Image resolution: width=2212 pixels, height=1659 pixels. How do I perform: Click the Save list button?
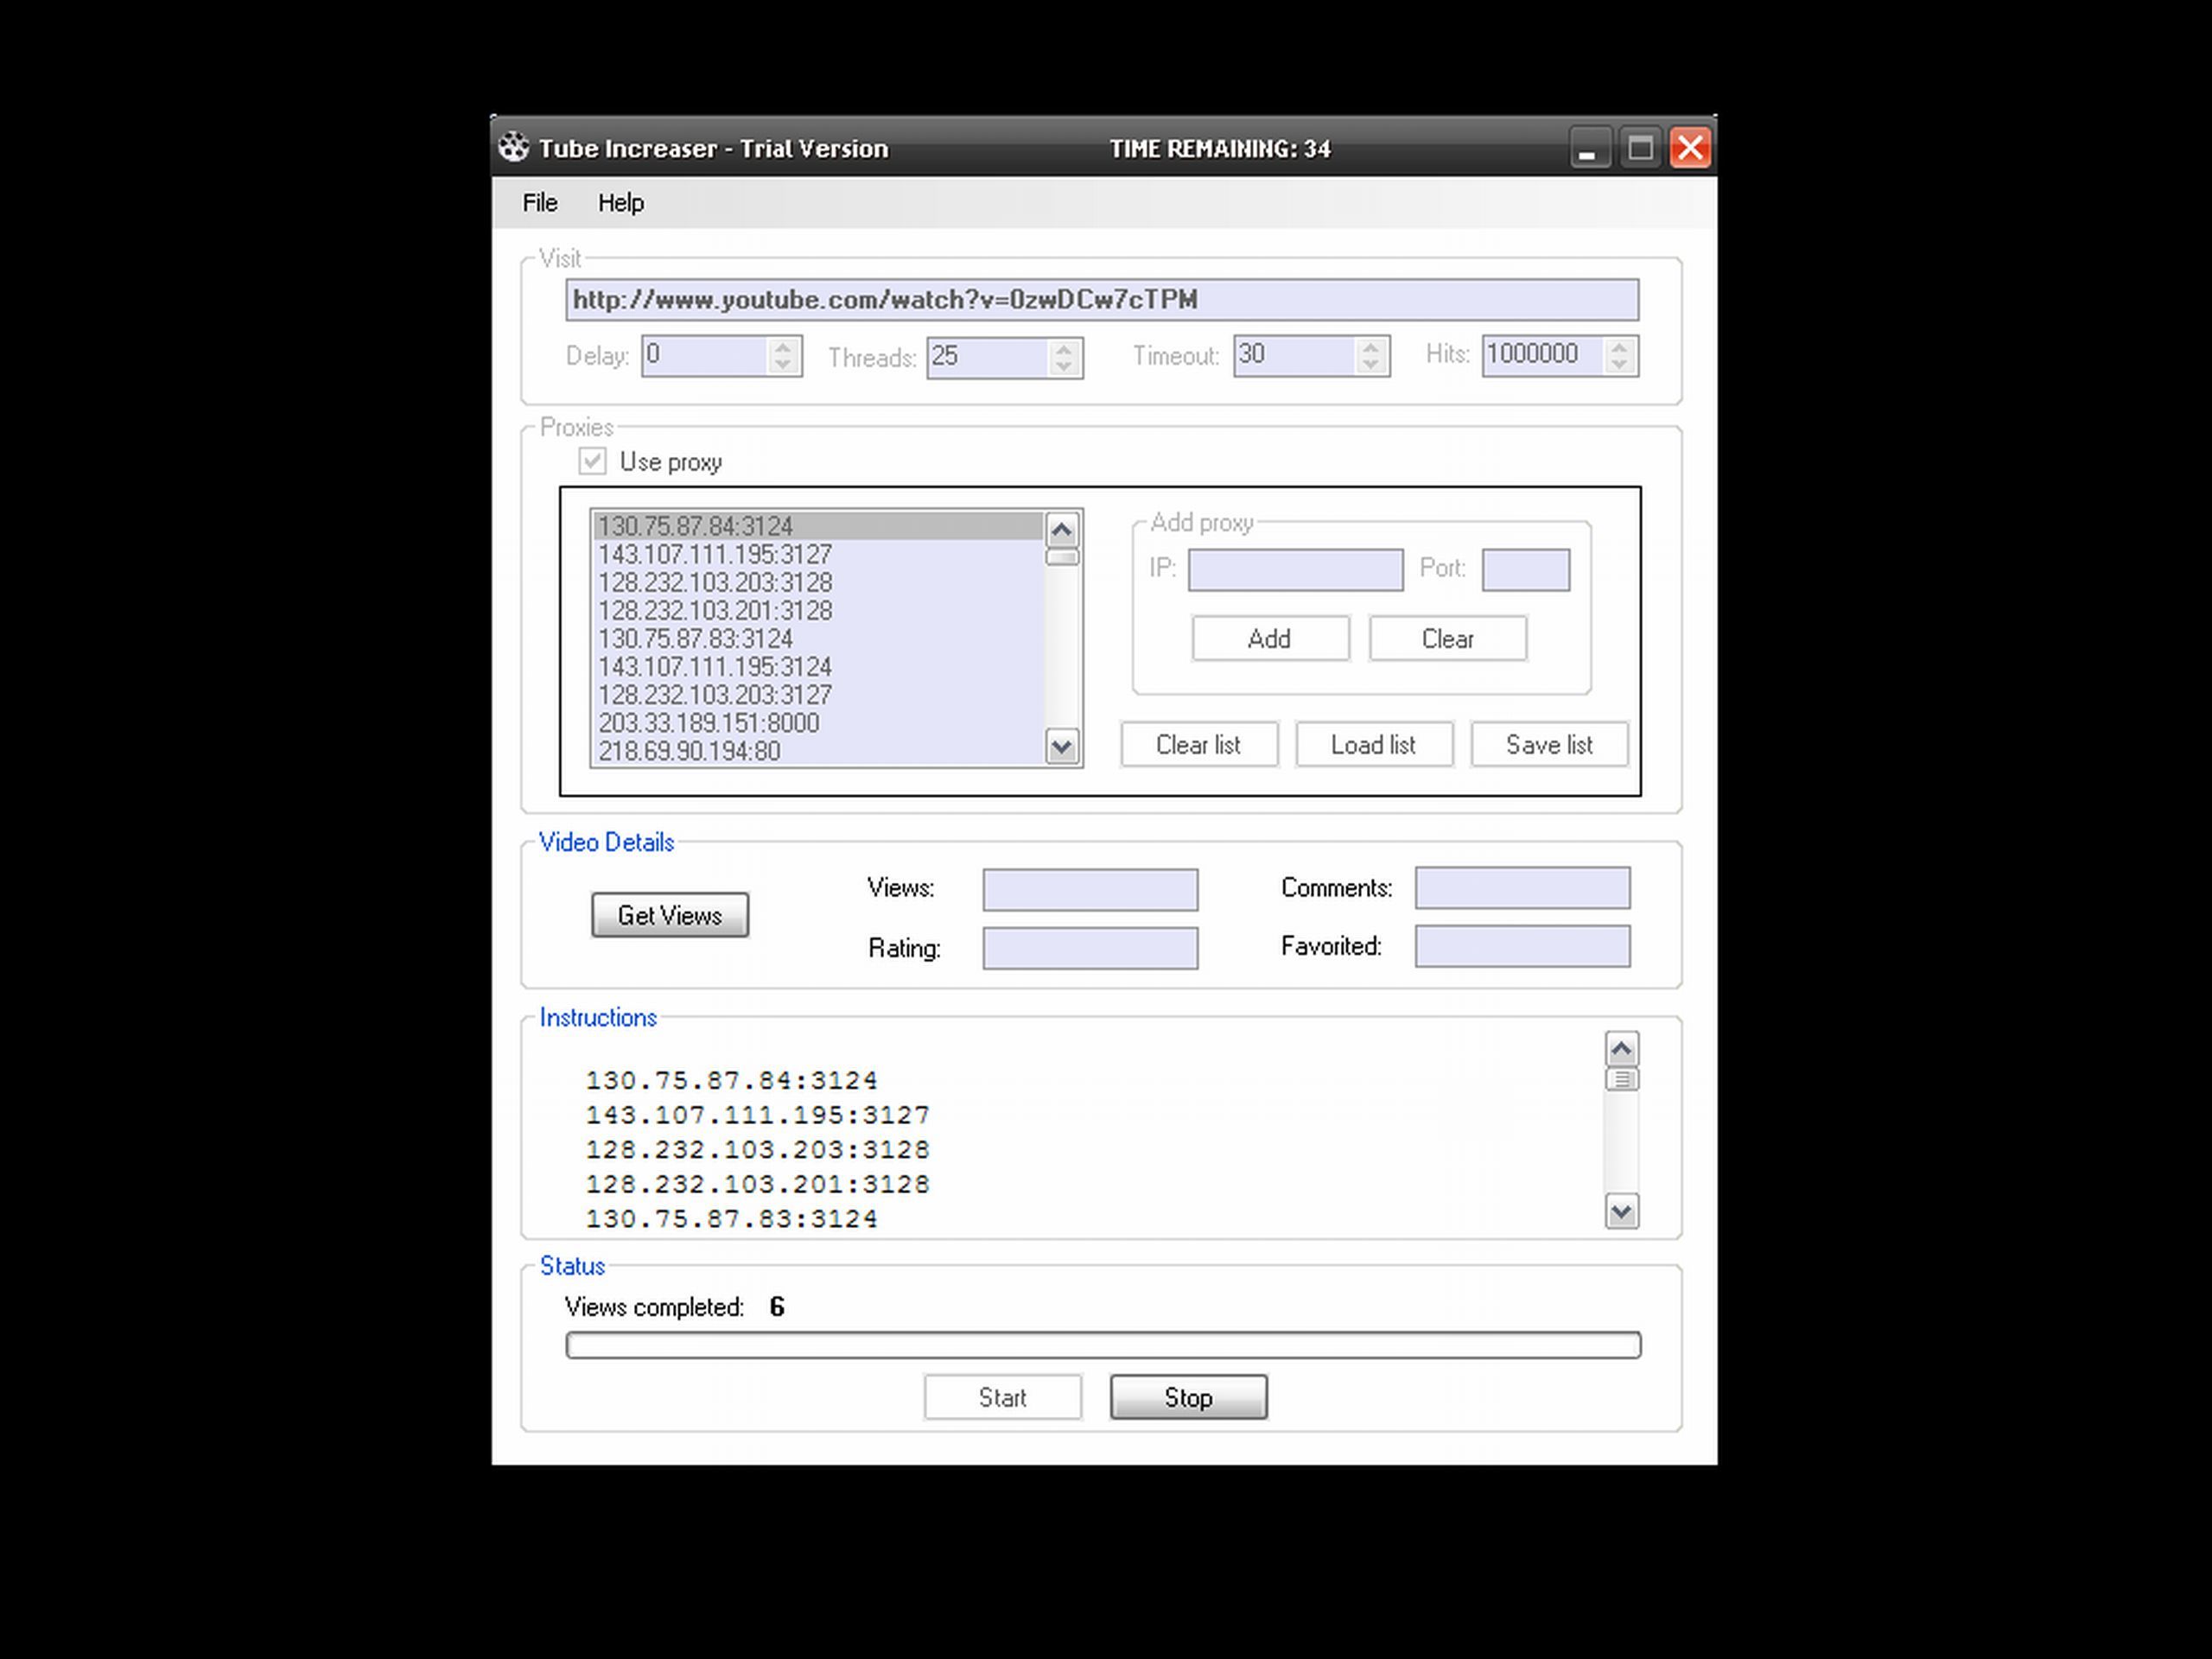click(x=1549, y=744)
